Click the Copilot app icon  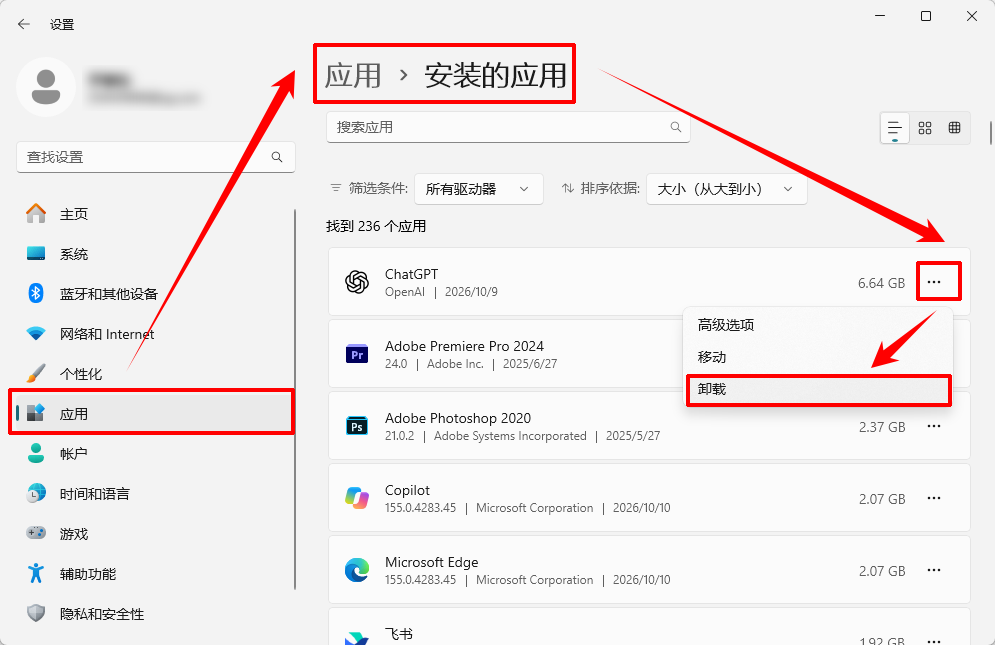coord(357,498)
